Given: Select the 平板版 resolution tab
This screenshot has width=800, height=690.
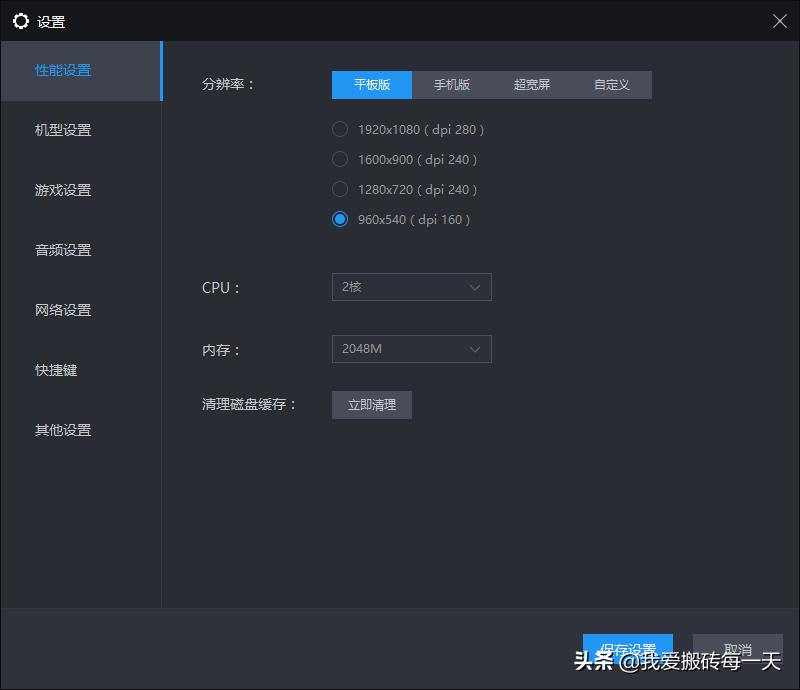Looking at the screenshot, I should tap(371, 85).
